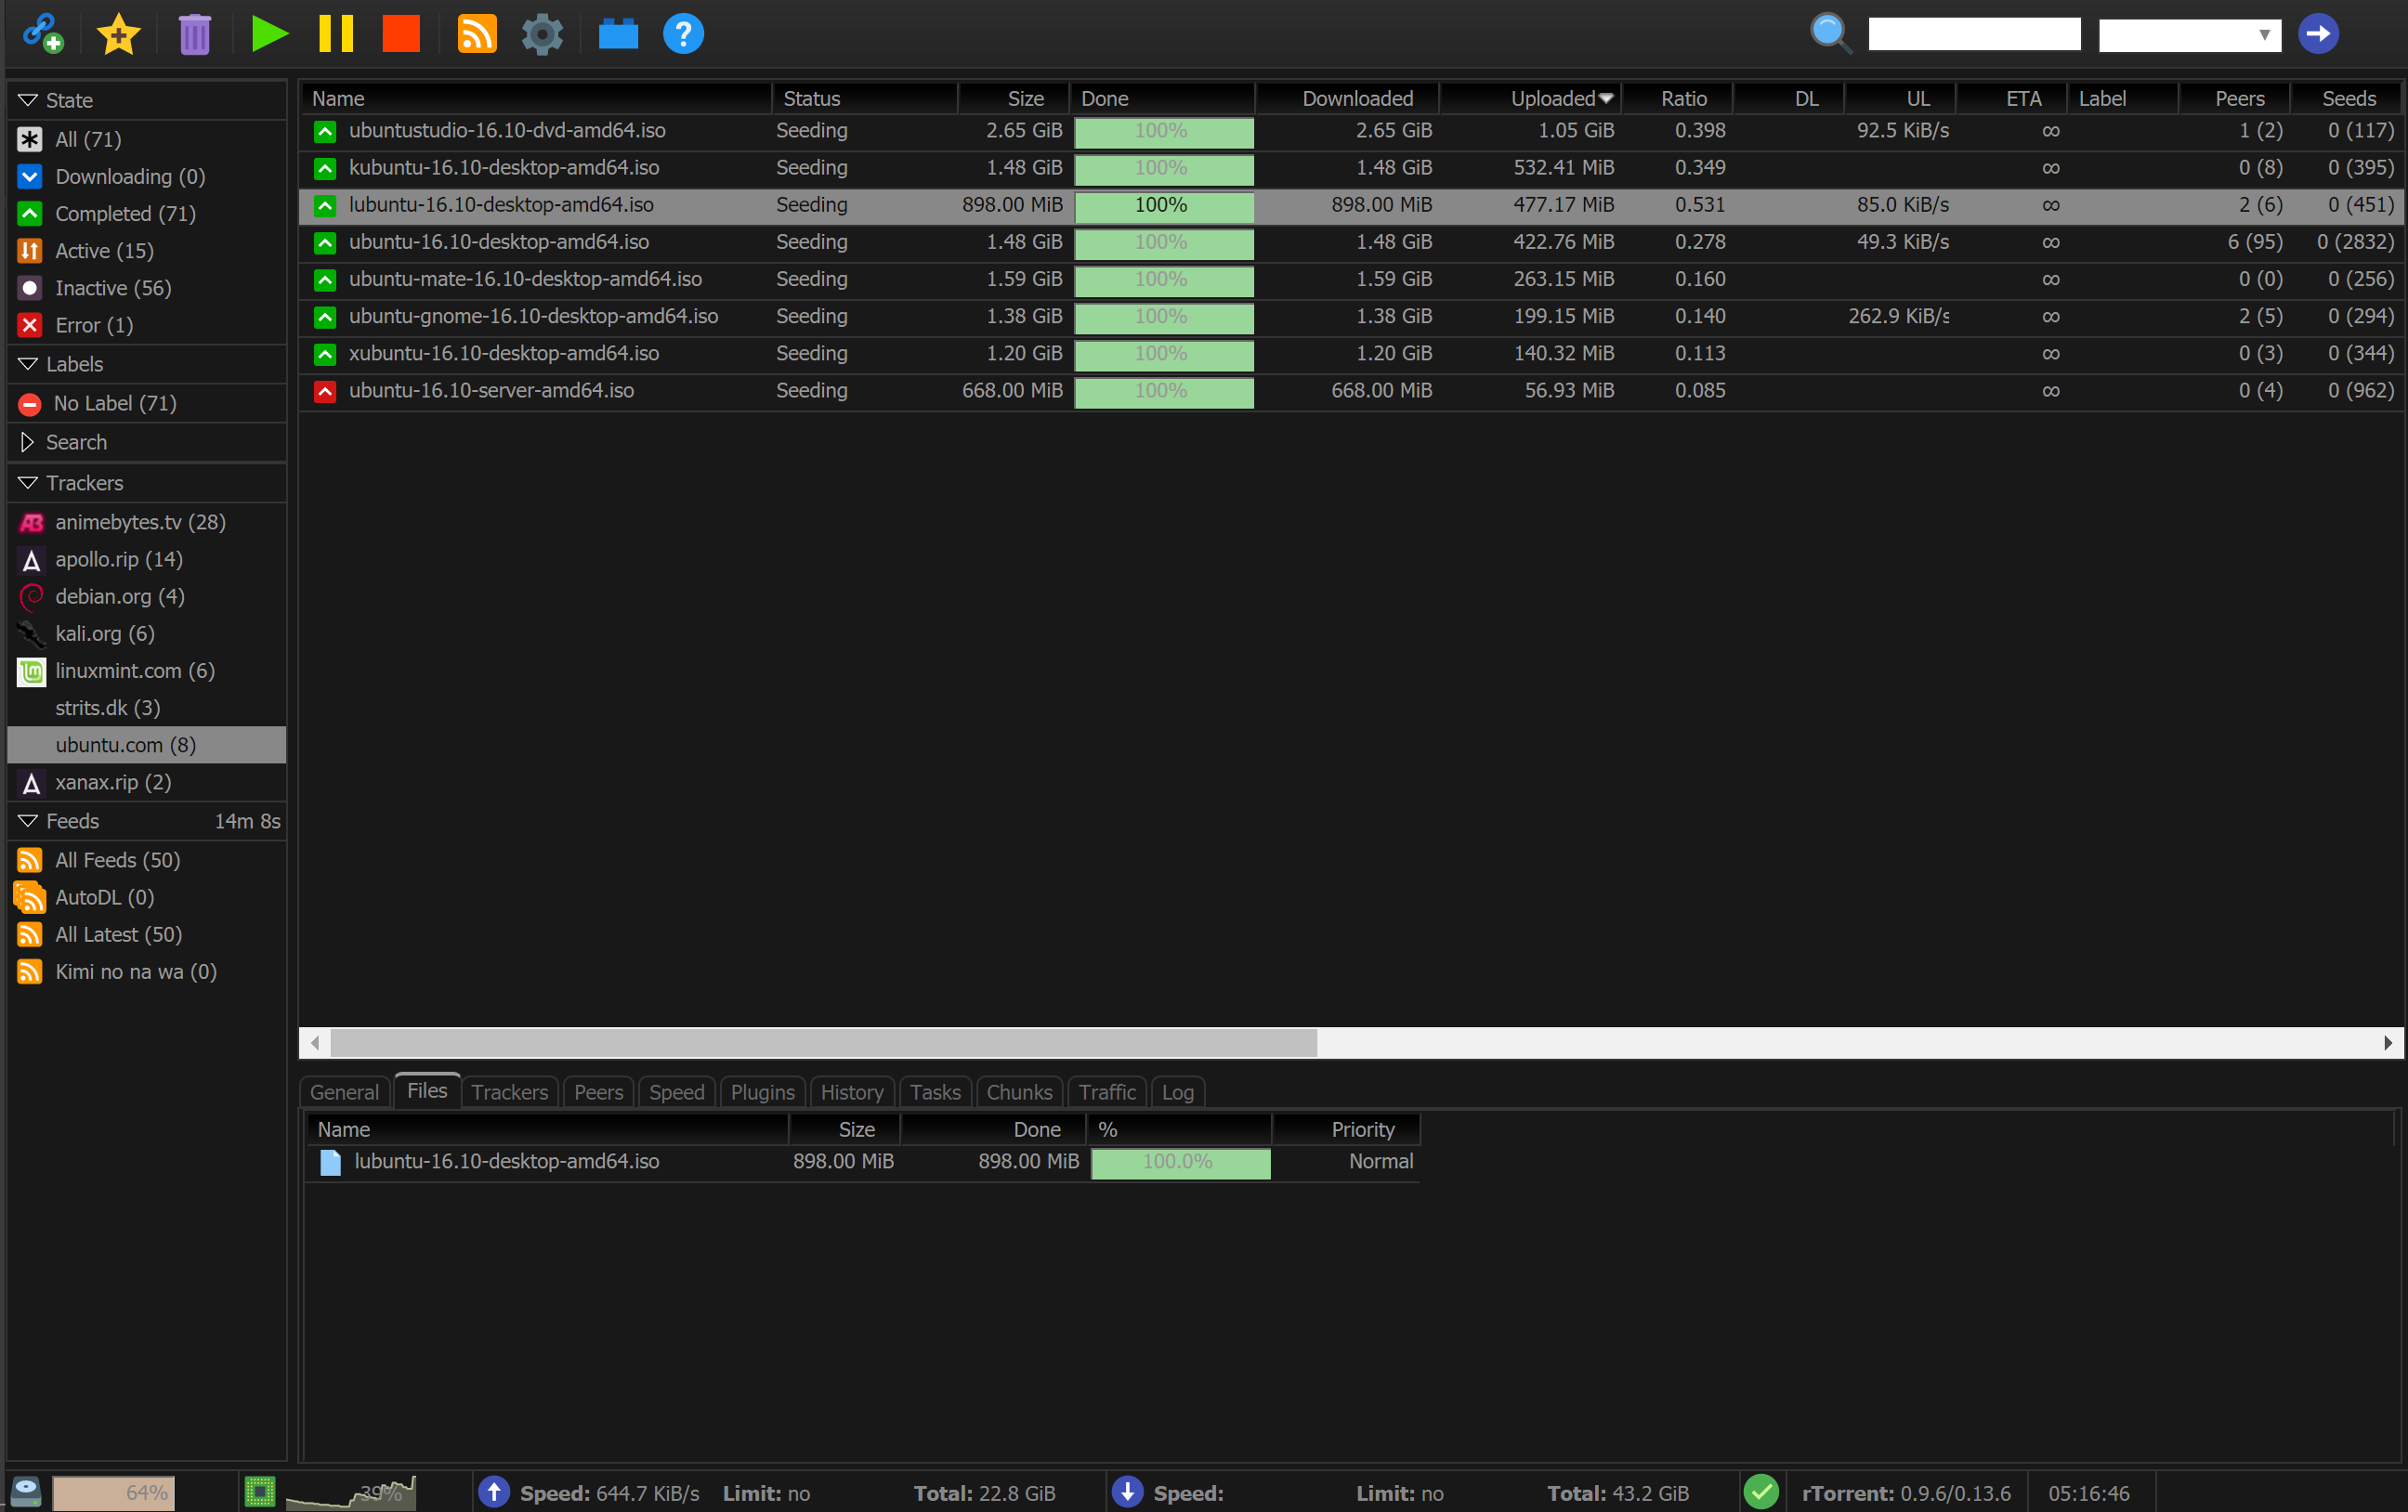This screenshot has height=1512, width=2408.
Task: Collapse the State panel section
Action: (x=28, y=100)
